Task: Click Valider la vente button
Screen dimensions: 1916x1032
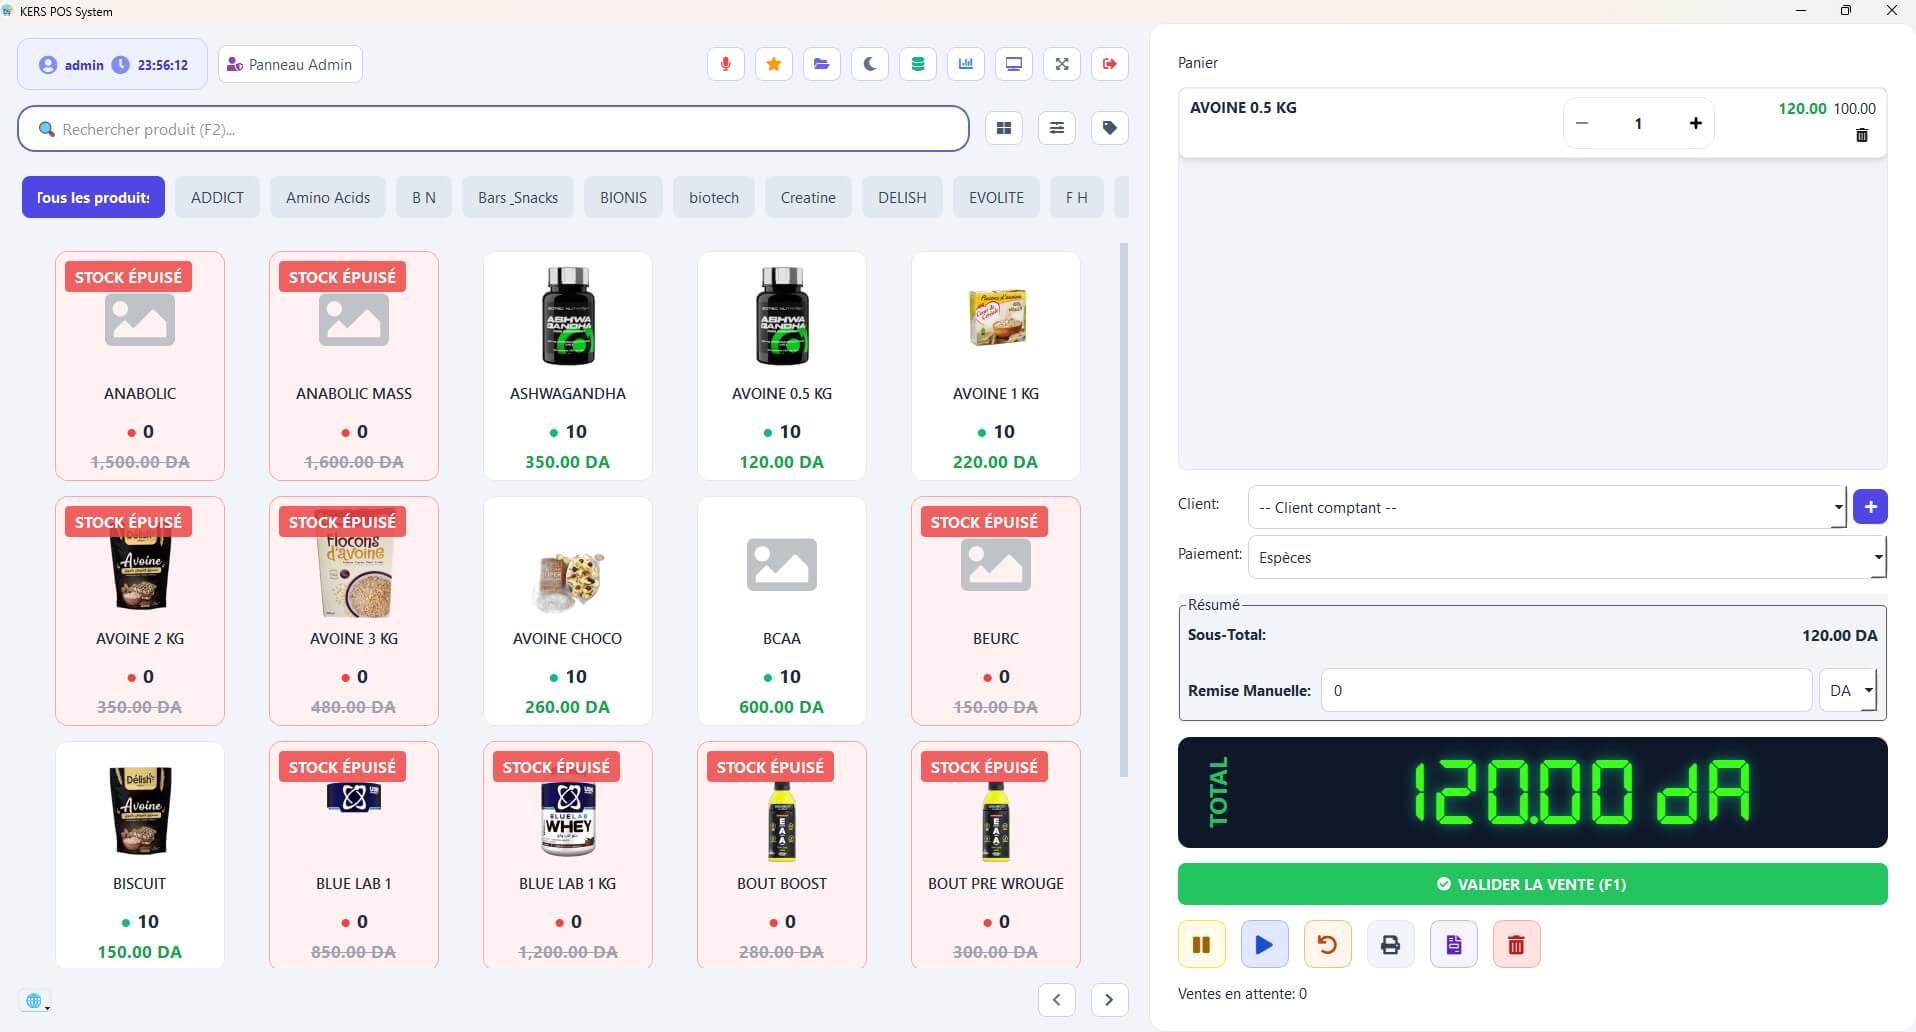Action: 1532,884
